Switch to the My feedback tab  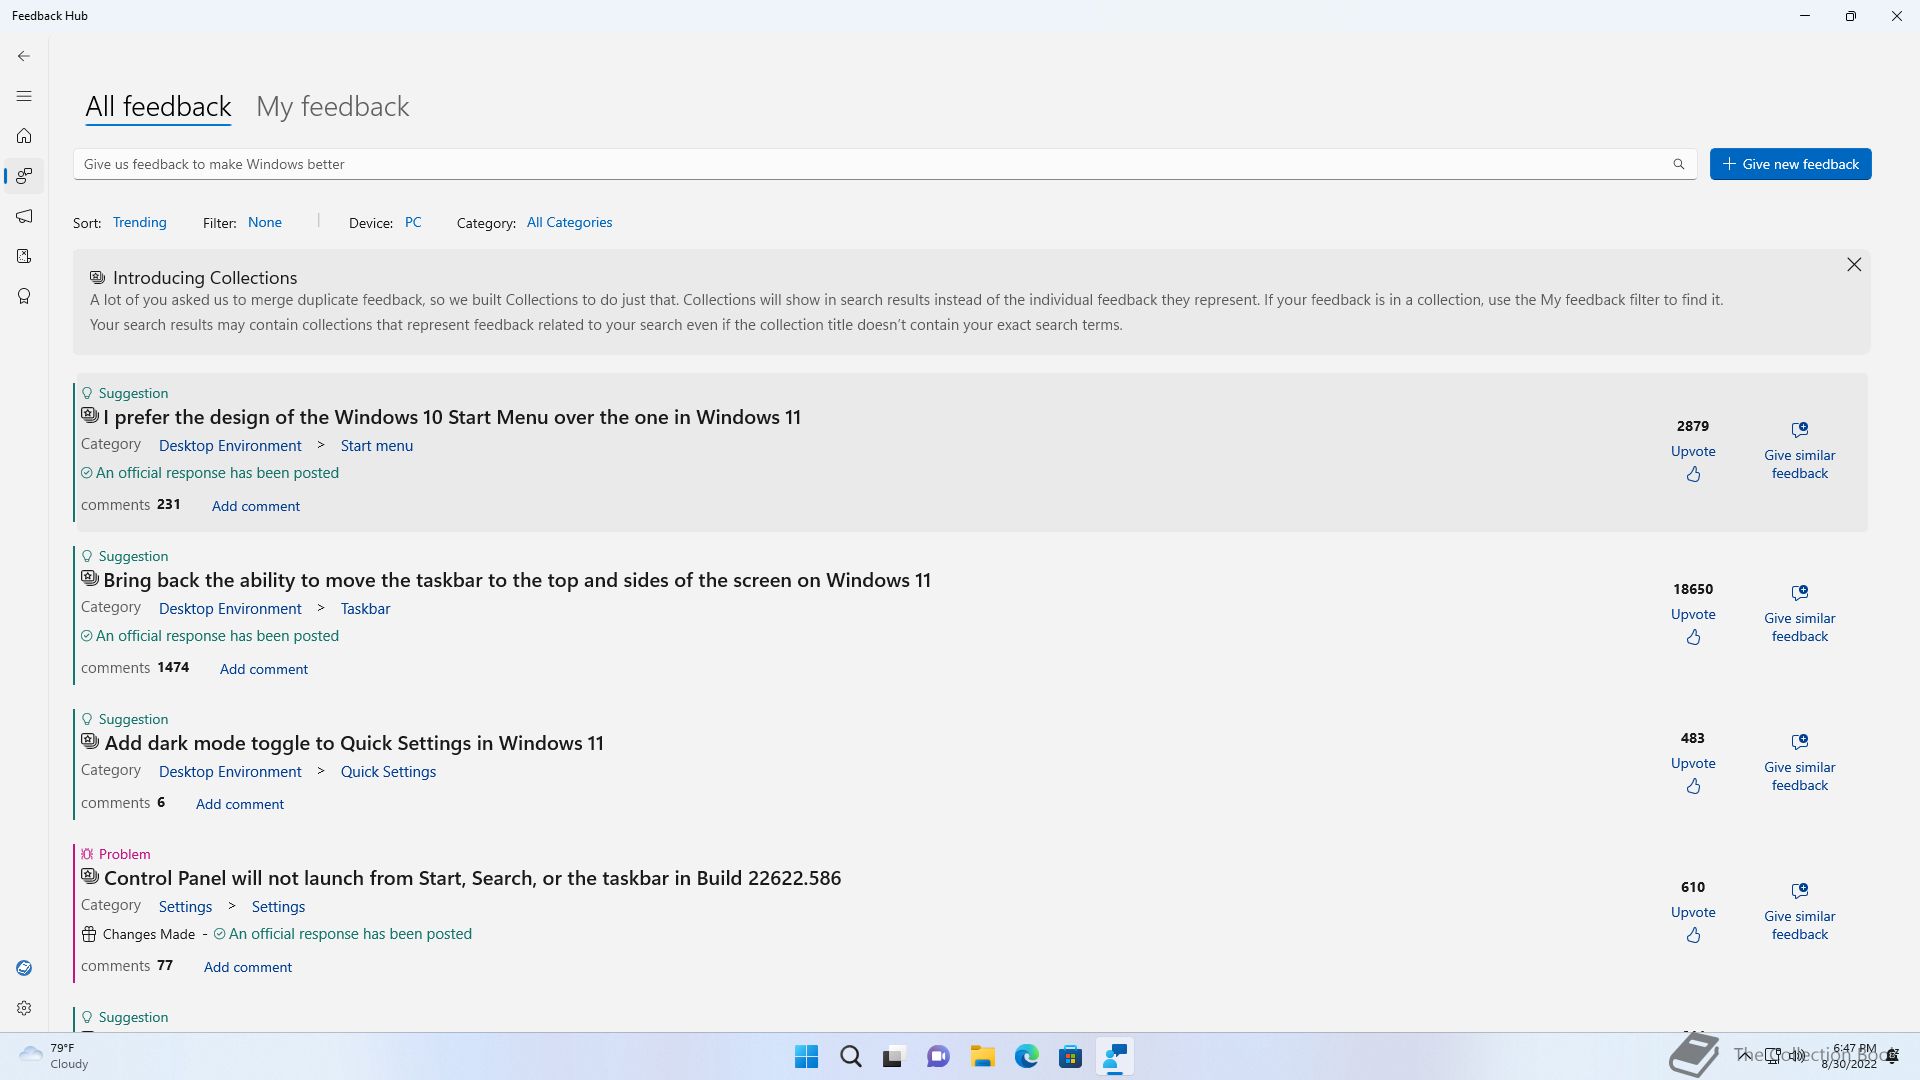pyautogui.click(x=333, y=107)
